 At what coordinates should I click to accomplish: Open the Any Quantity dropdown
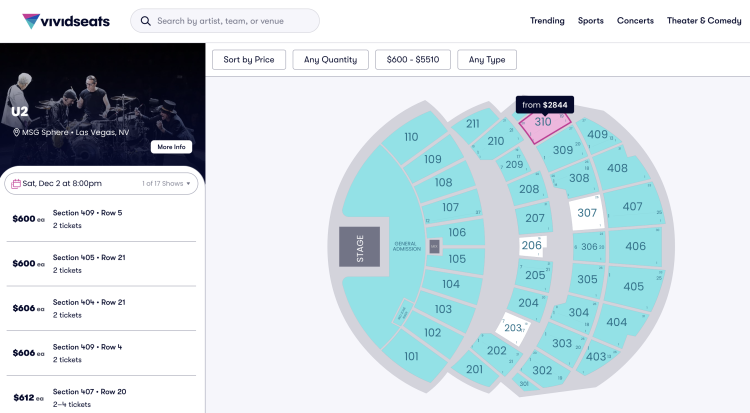point(331,60)
